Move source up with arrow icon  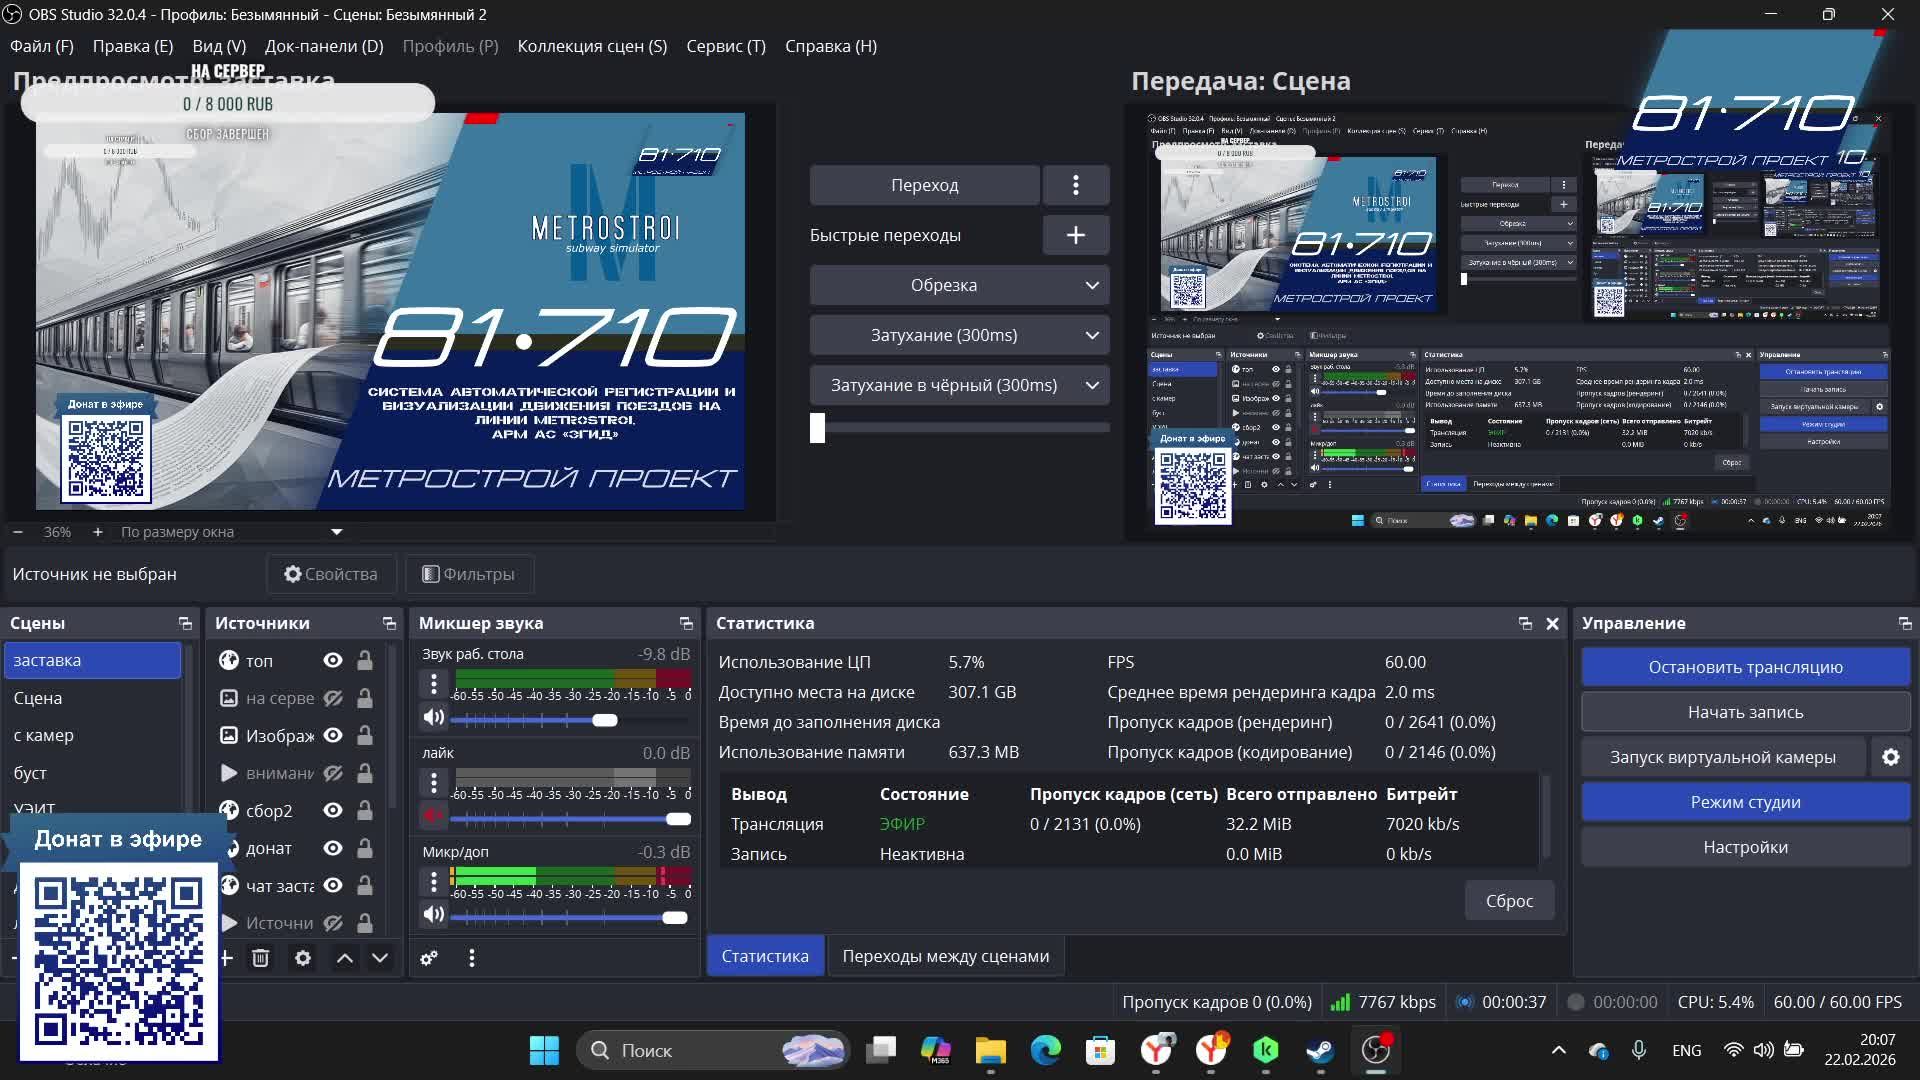(x=344, y=958)
